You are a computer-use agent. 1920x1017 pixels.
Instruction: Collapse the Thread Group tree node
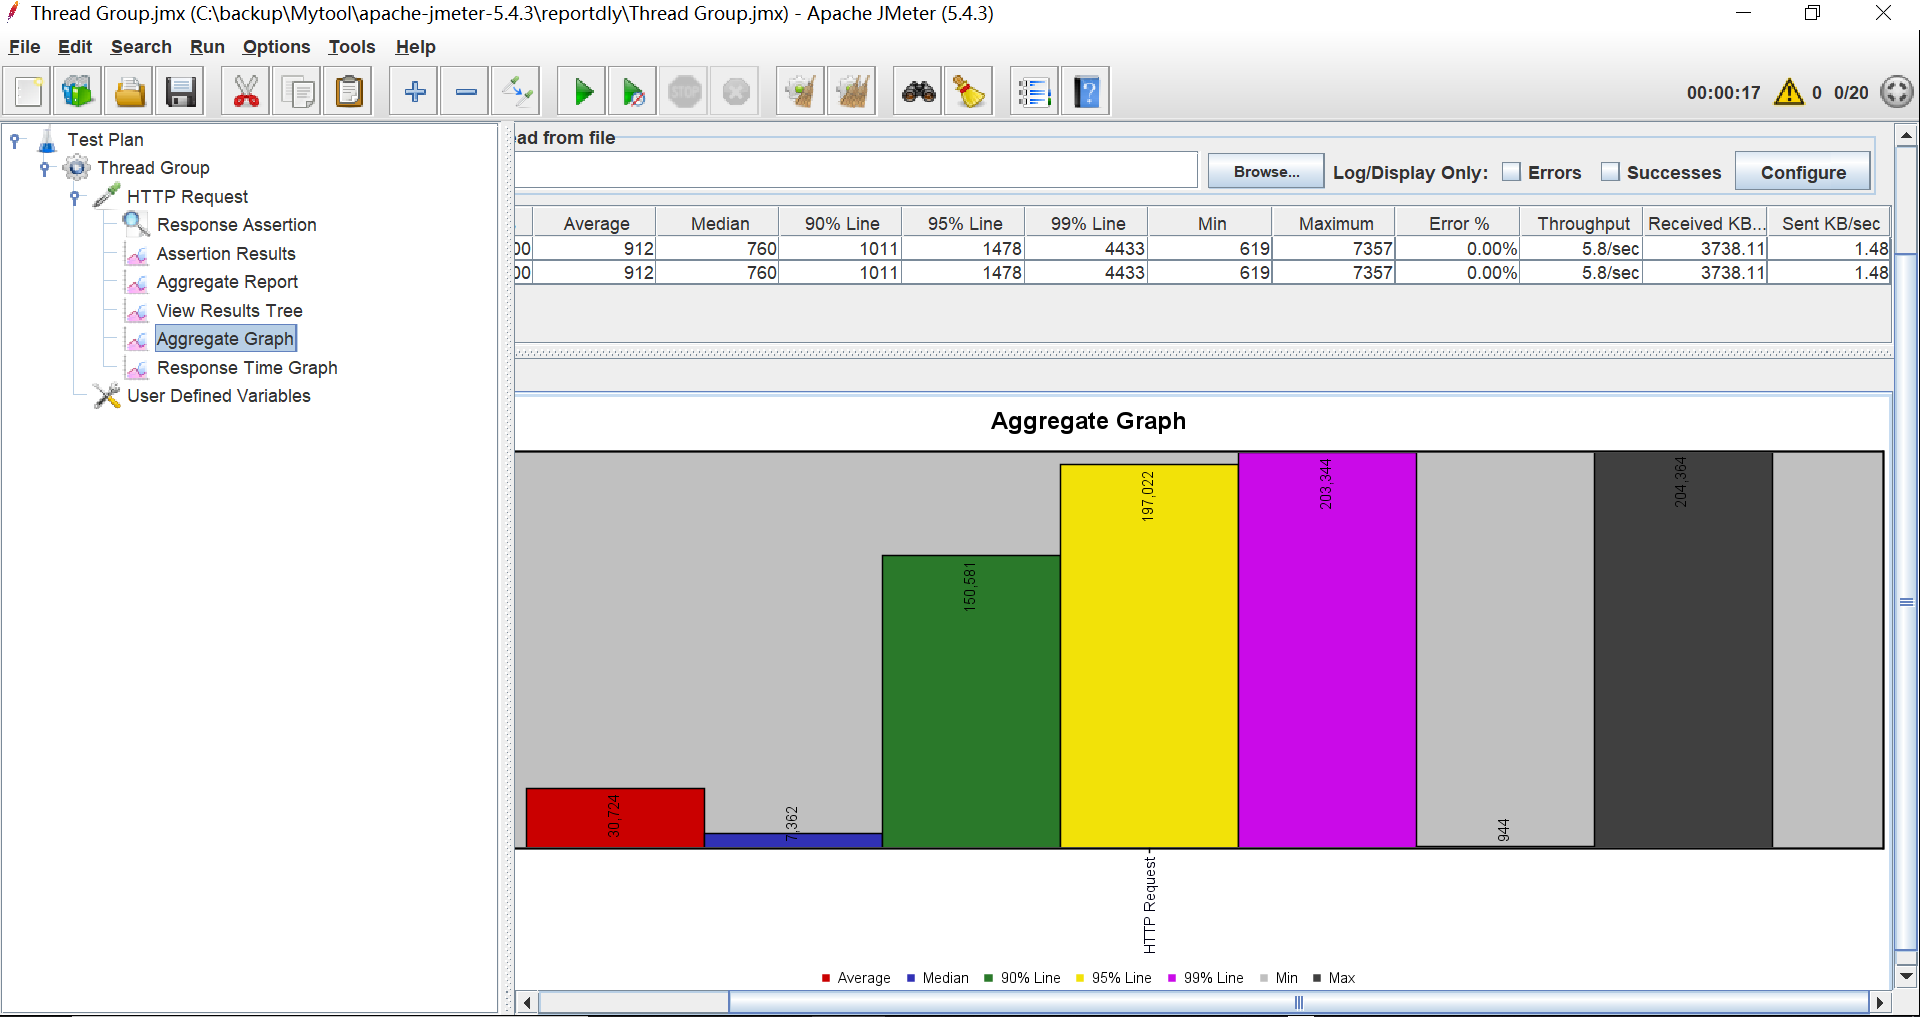click(44, 168)
